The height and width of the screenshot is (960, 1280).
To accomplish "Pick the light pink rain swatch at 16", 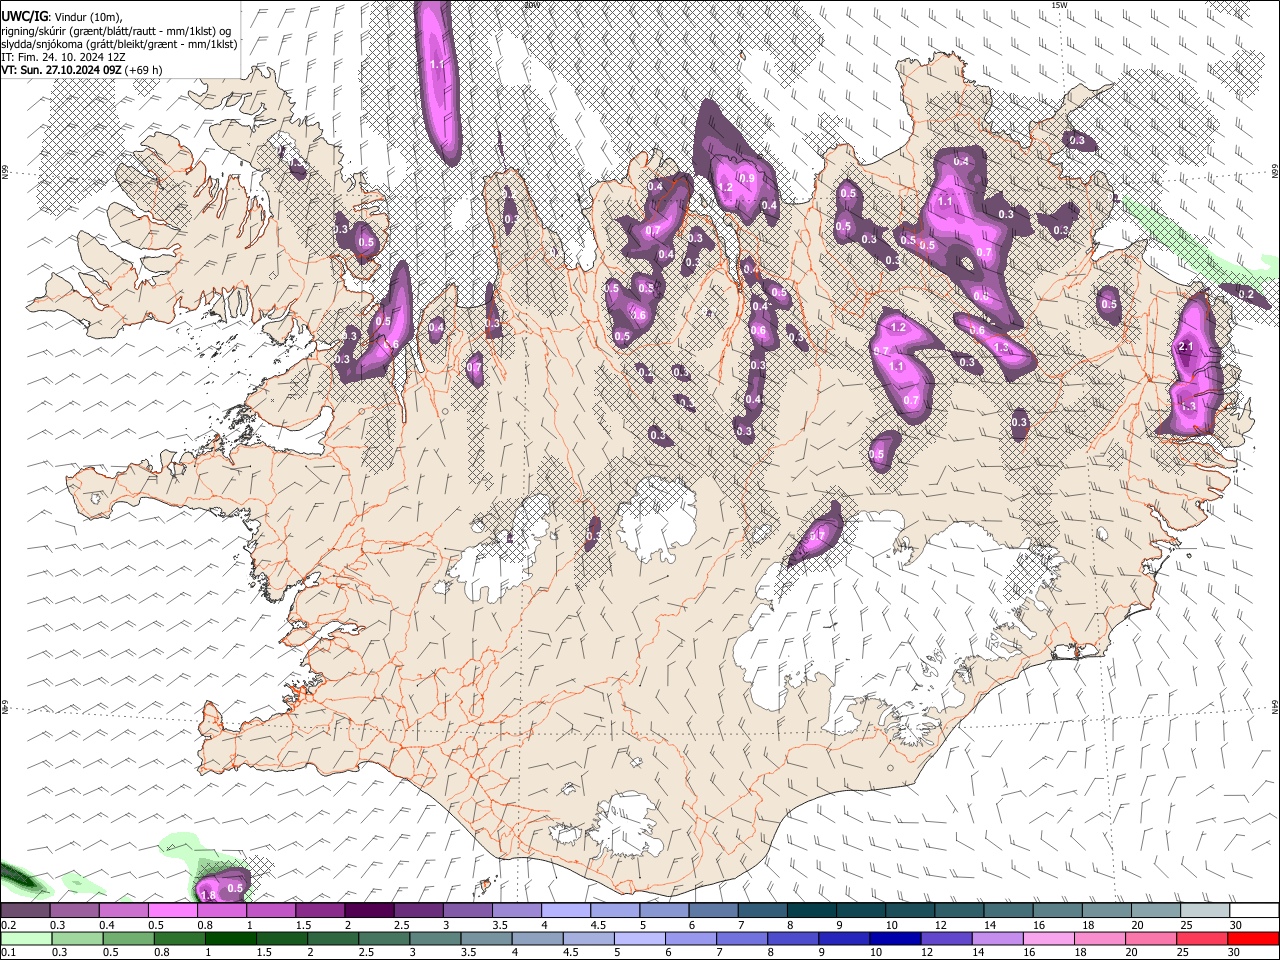I will click(1049, 938).
